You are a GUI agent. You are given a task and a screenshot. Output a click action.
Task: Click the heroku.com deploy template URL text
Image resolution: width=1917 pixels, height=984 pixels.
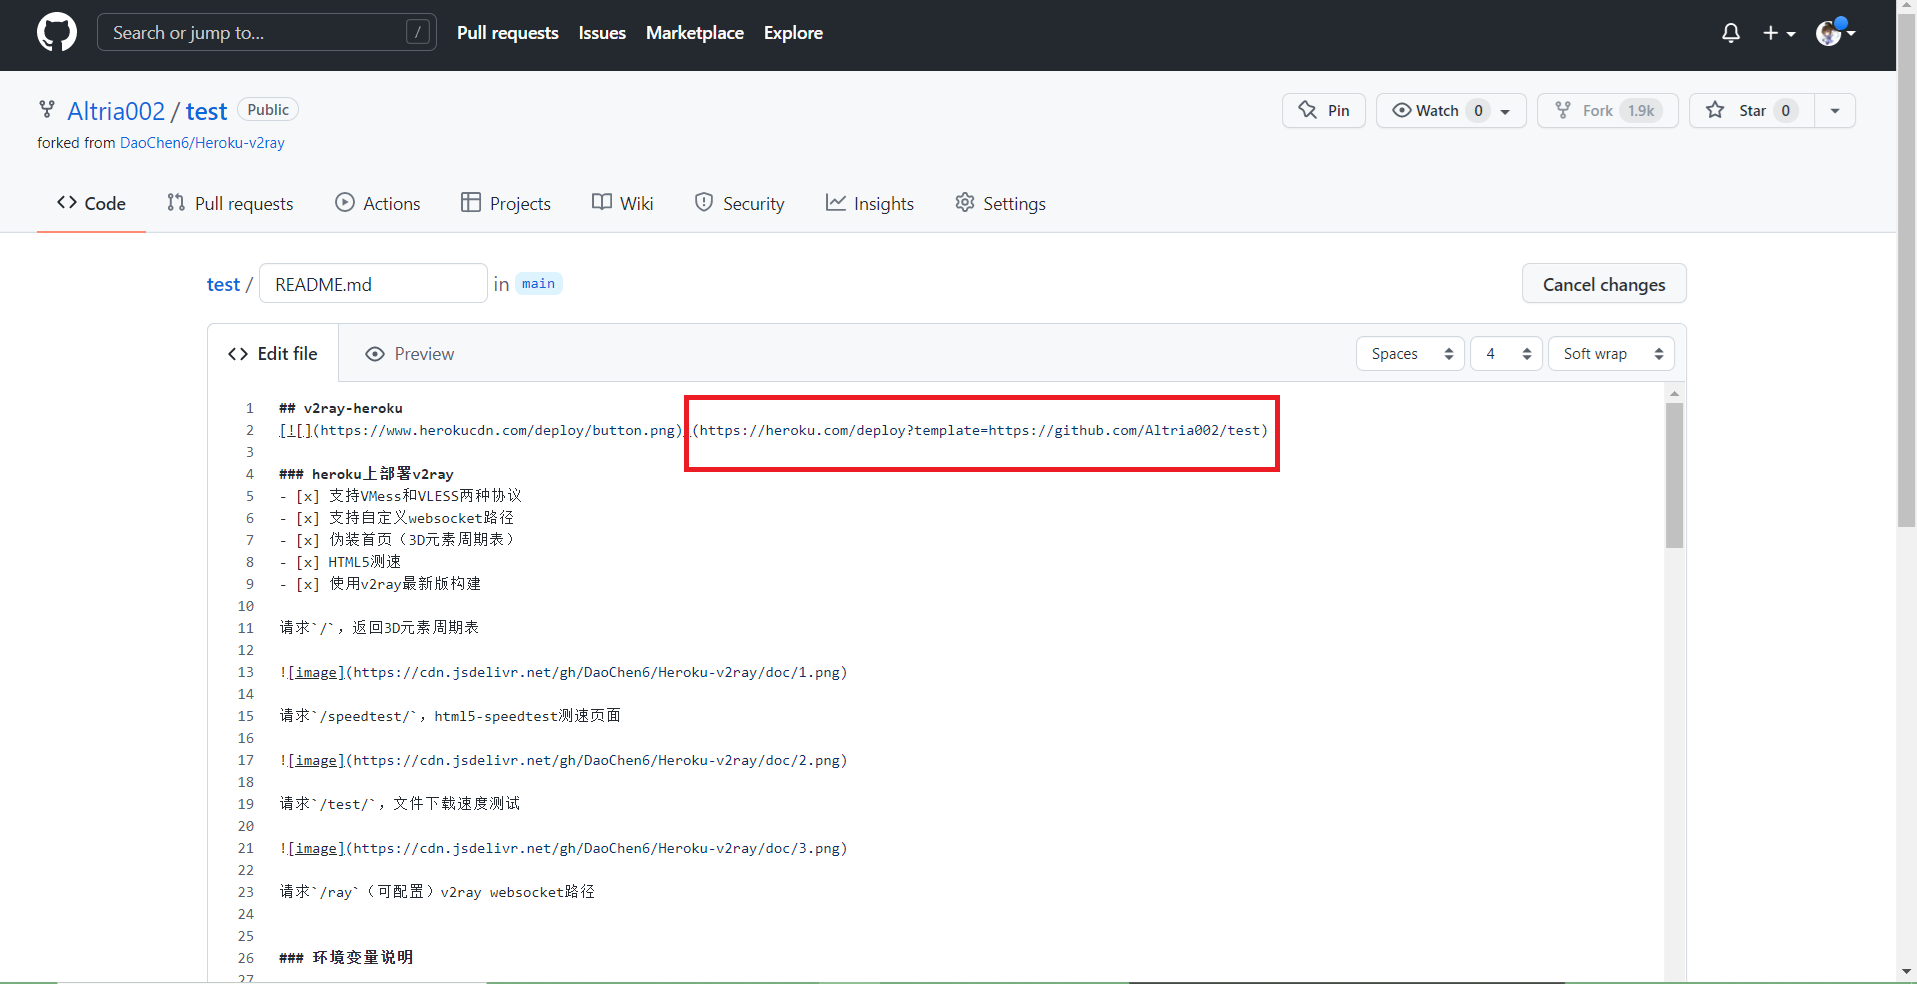[x=979, y=431]
